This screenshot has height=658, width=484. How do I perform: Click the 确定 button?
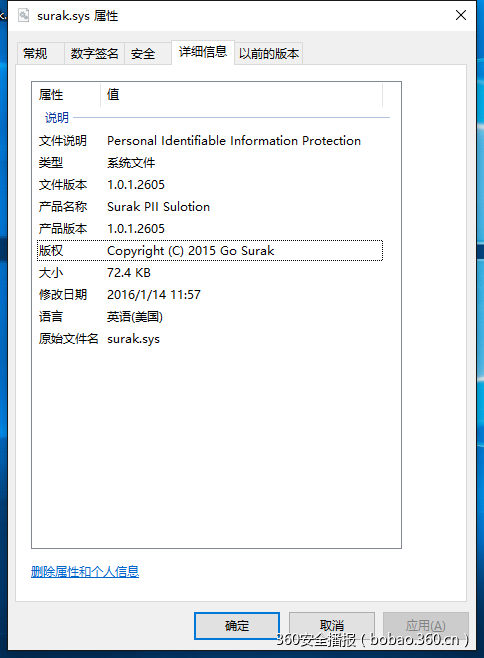coord(237,626)
